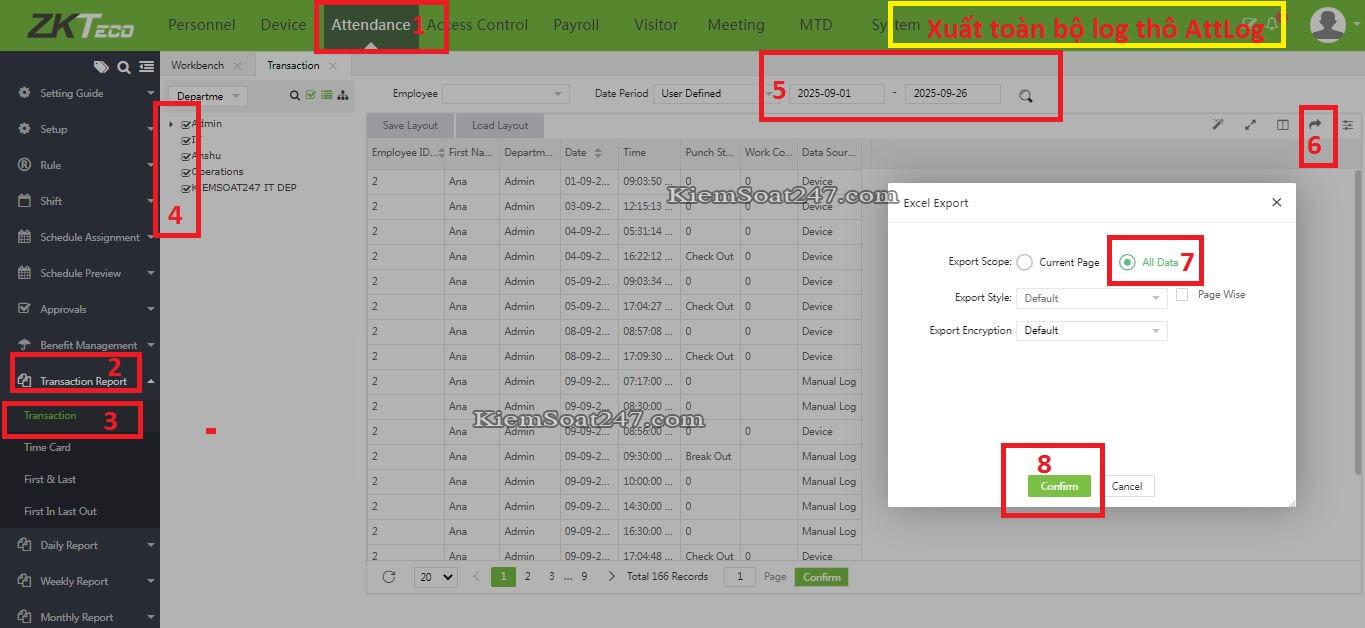This screenshot has width=1365, height=628.
Task: Open the Export Style dropdown
Action: click(x=1091, y=298)
